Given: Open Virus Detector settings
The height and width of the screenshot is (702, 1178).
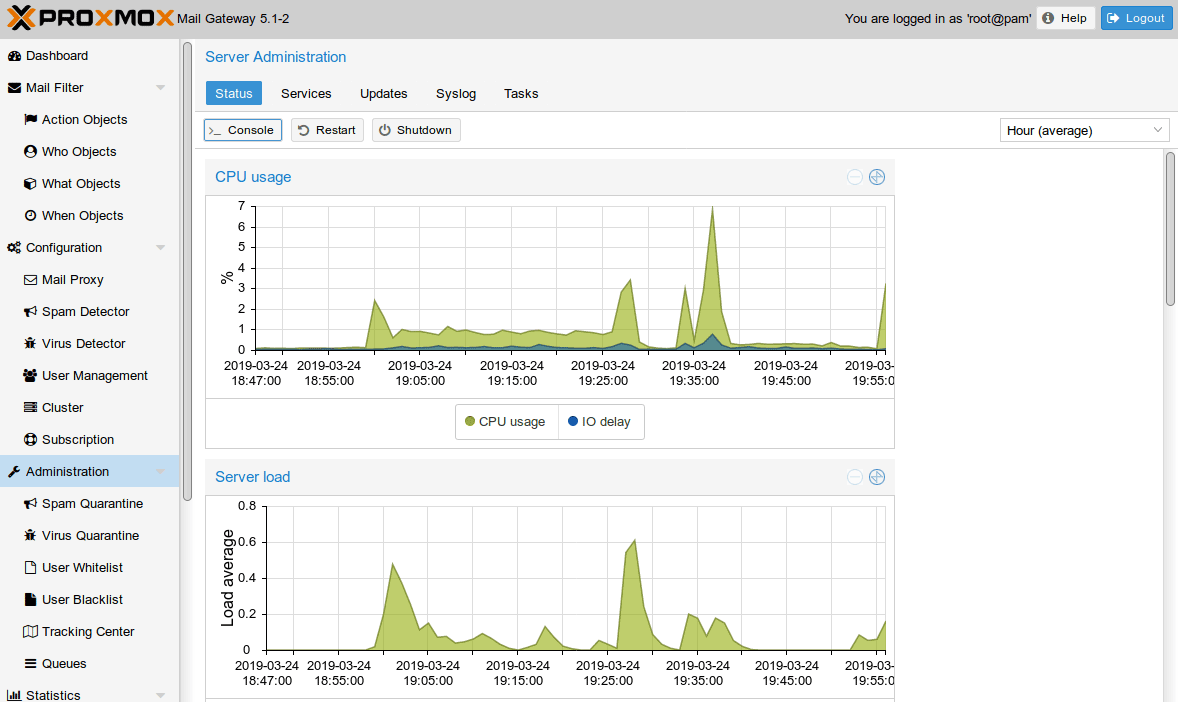Looking at the screenshot, I should [83, 344].
